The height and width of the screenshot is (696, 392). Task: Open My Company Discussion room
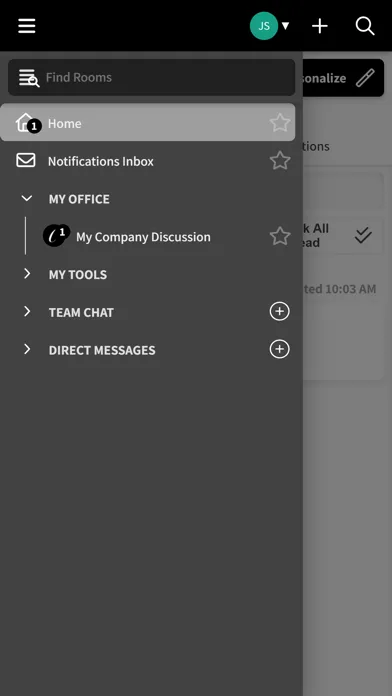[143, 237]
